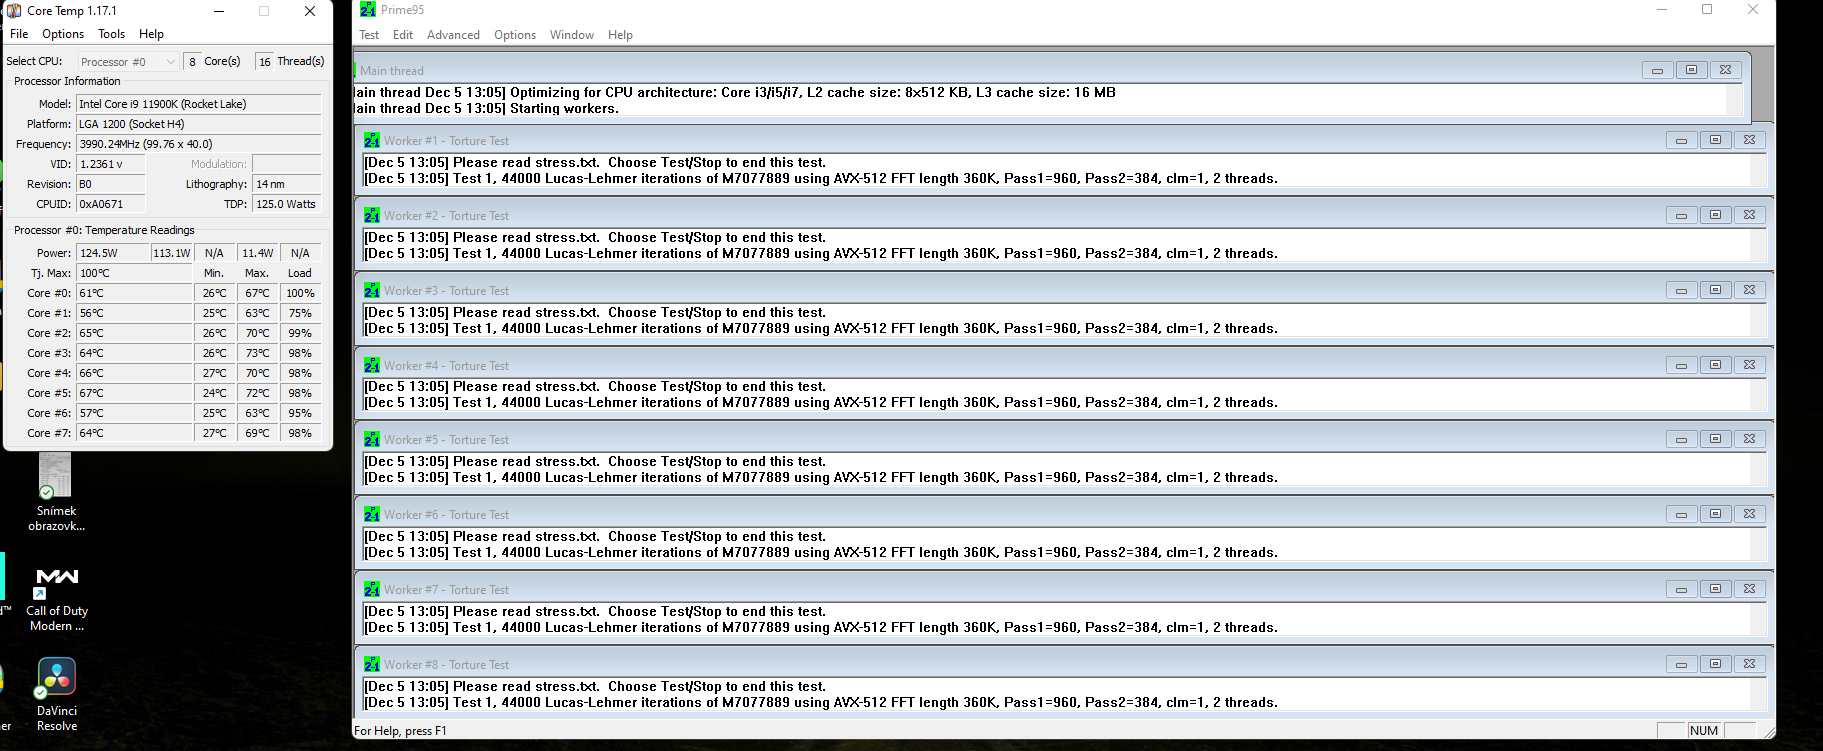Close the Worker #5 child window
The height and width of the screenshot is (751, 1823).
[1749, 439]
